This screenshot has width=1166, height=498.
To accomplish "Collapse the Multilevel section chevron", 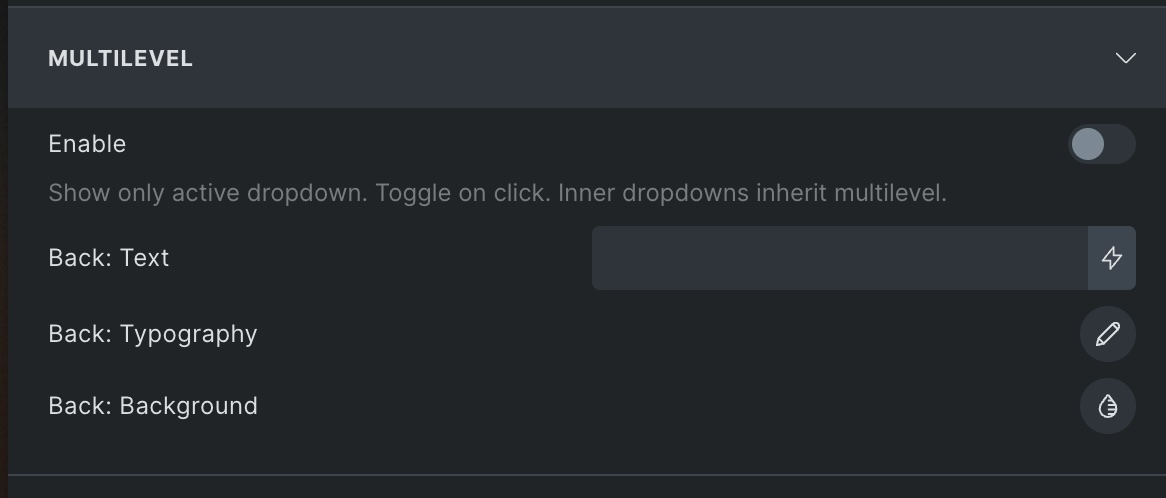I will coord(1125,58).
